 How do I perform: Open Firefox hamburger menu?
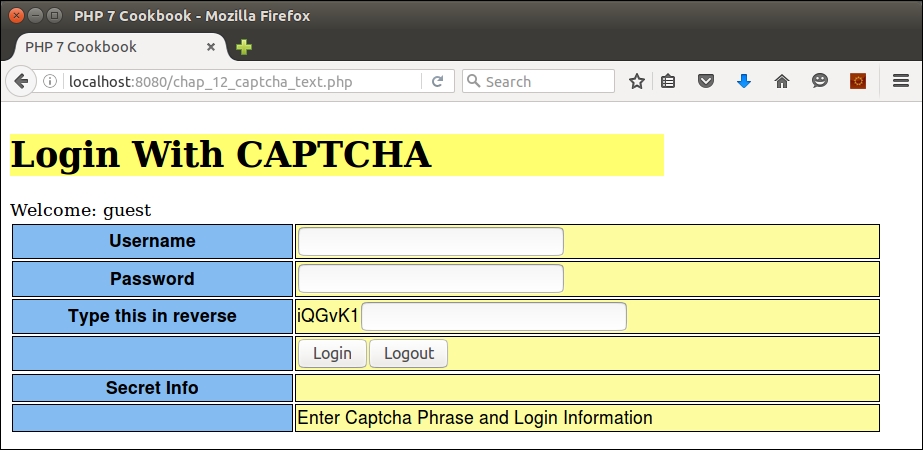point(901,81)
